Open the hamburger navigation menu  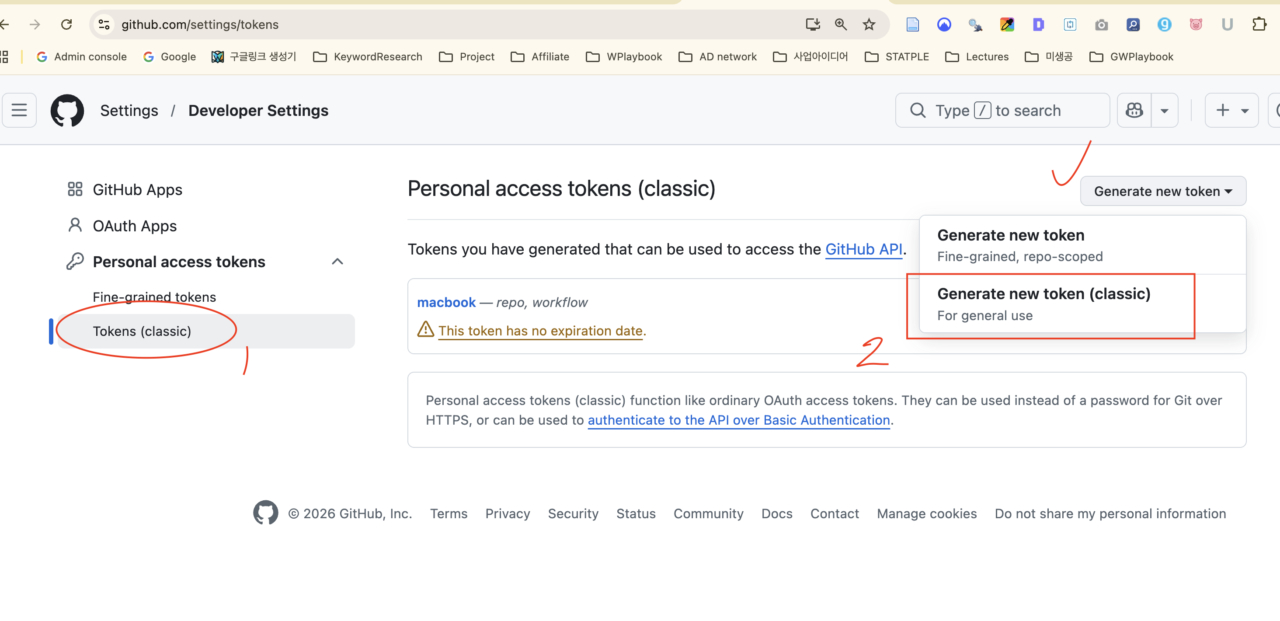pos(19,110)
